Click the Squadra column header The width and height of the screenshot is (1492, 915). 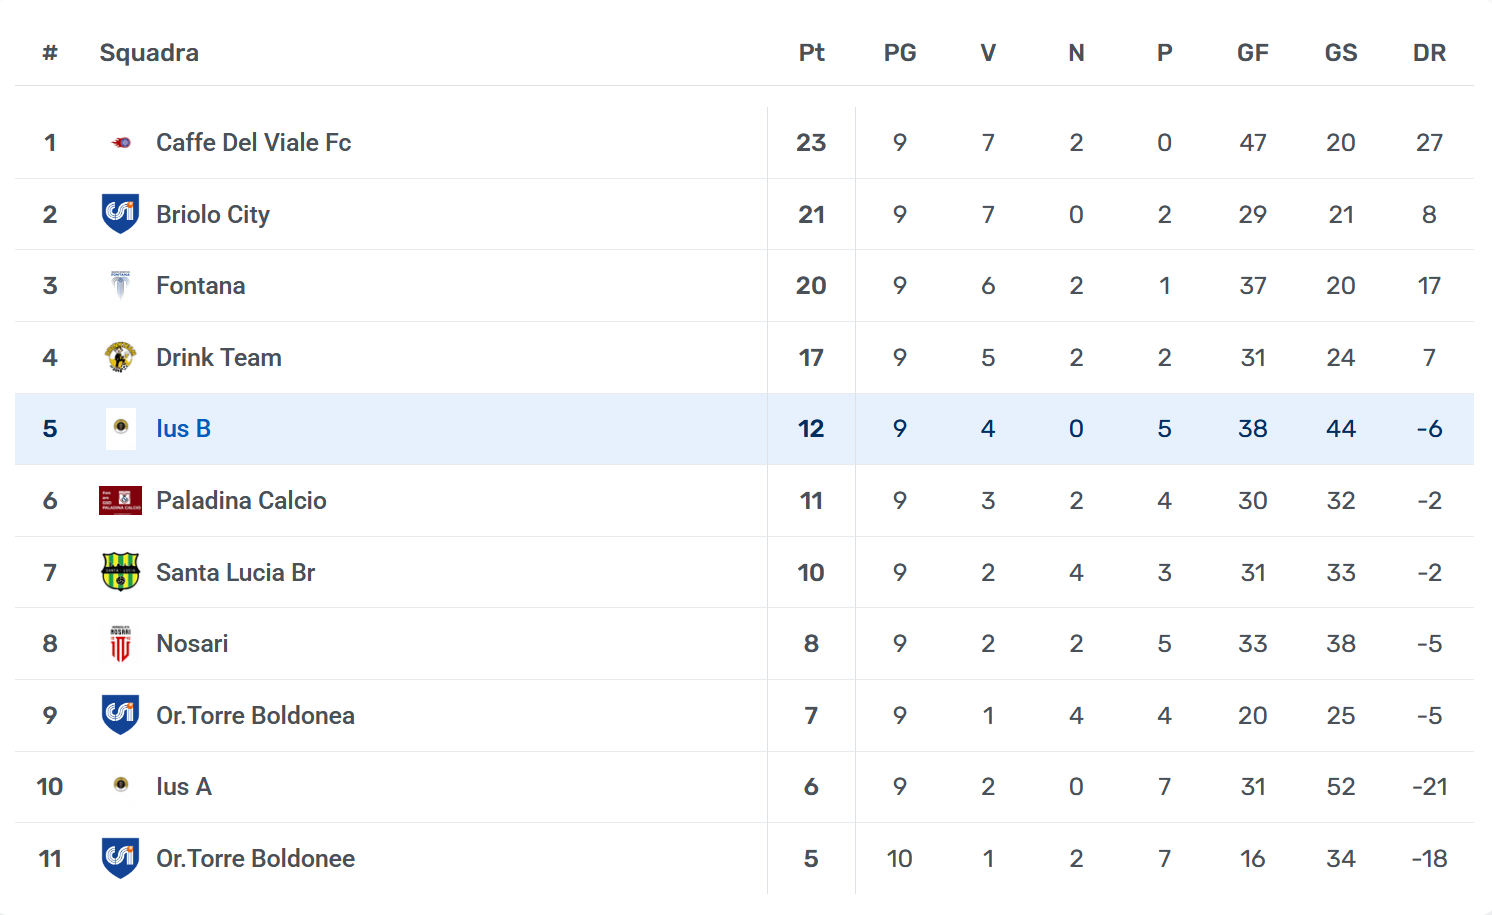click(149, 53)
